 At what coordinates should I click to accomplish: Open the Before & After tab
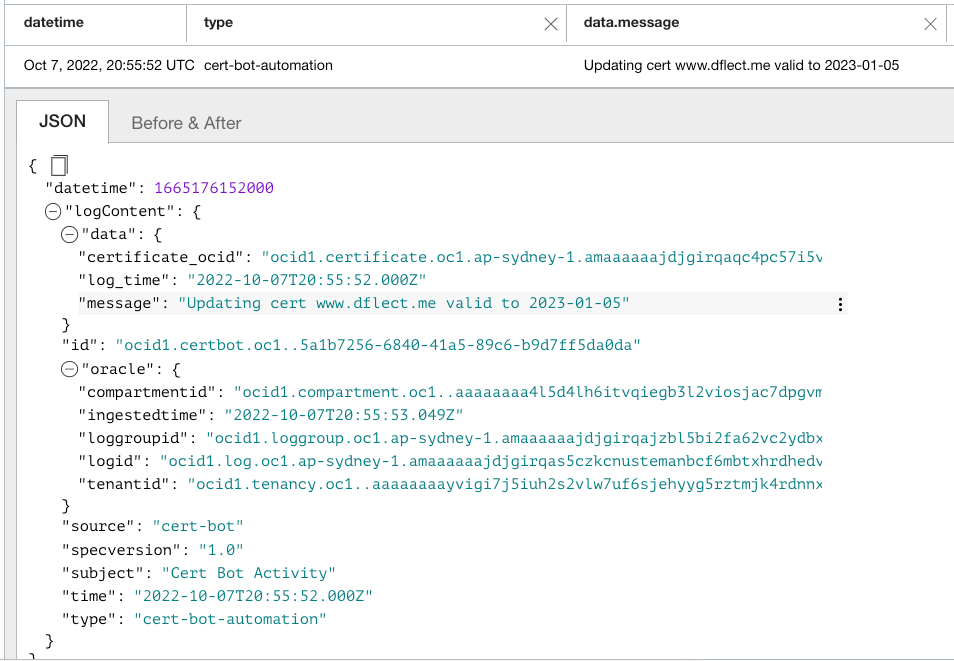pyautogui.click(x=186, y=123)
